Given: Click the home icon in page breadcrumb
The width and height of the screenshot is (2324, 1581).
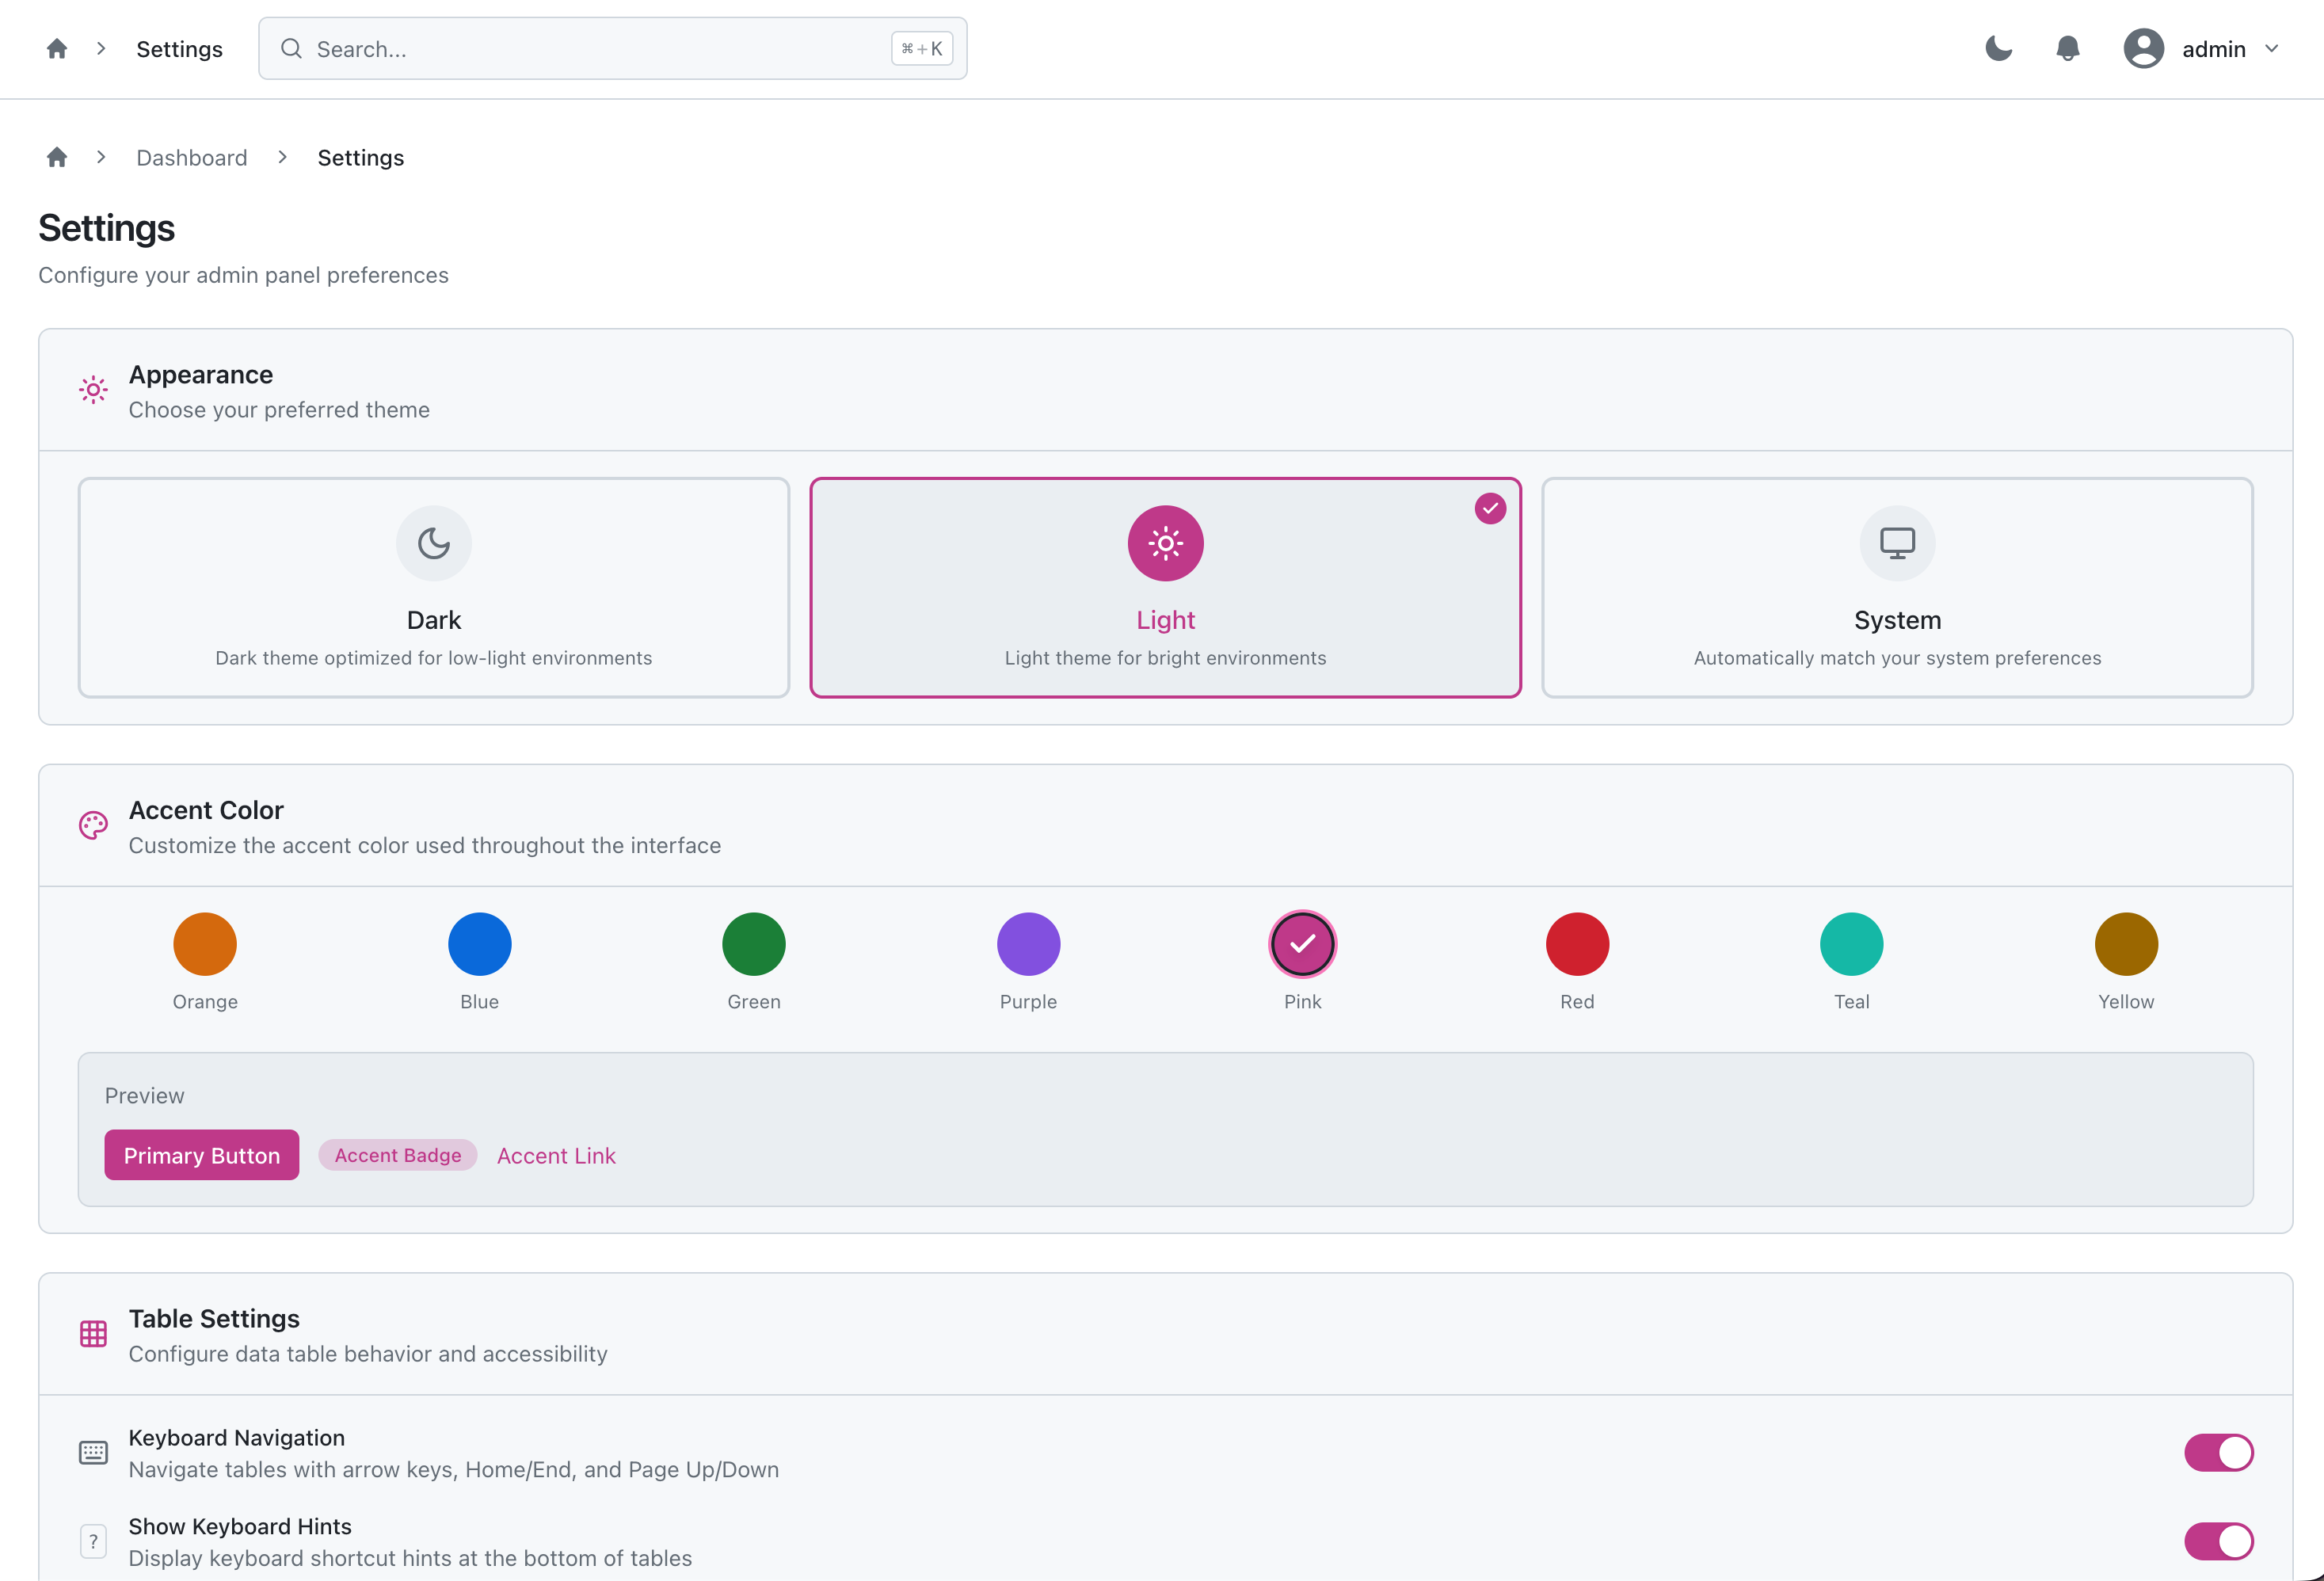Looking at the screenshot, I should click(57, 157).
